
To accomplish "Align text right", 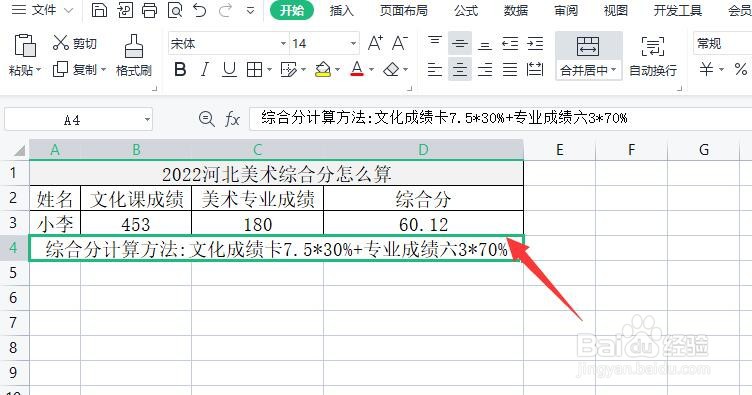I will pos(485,70).
